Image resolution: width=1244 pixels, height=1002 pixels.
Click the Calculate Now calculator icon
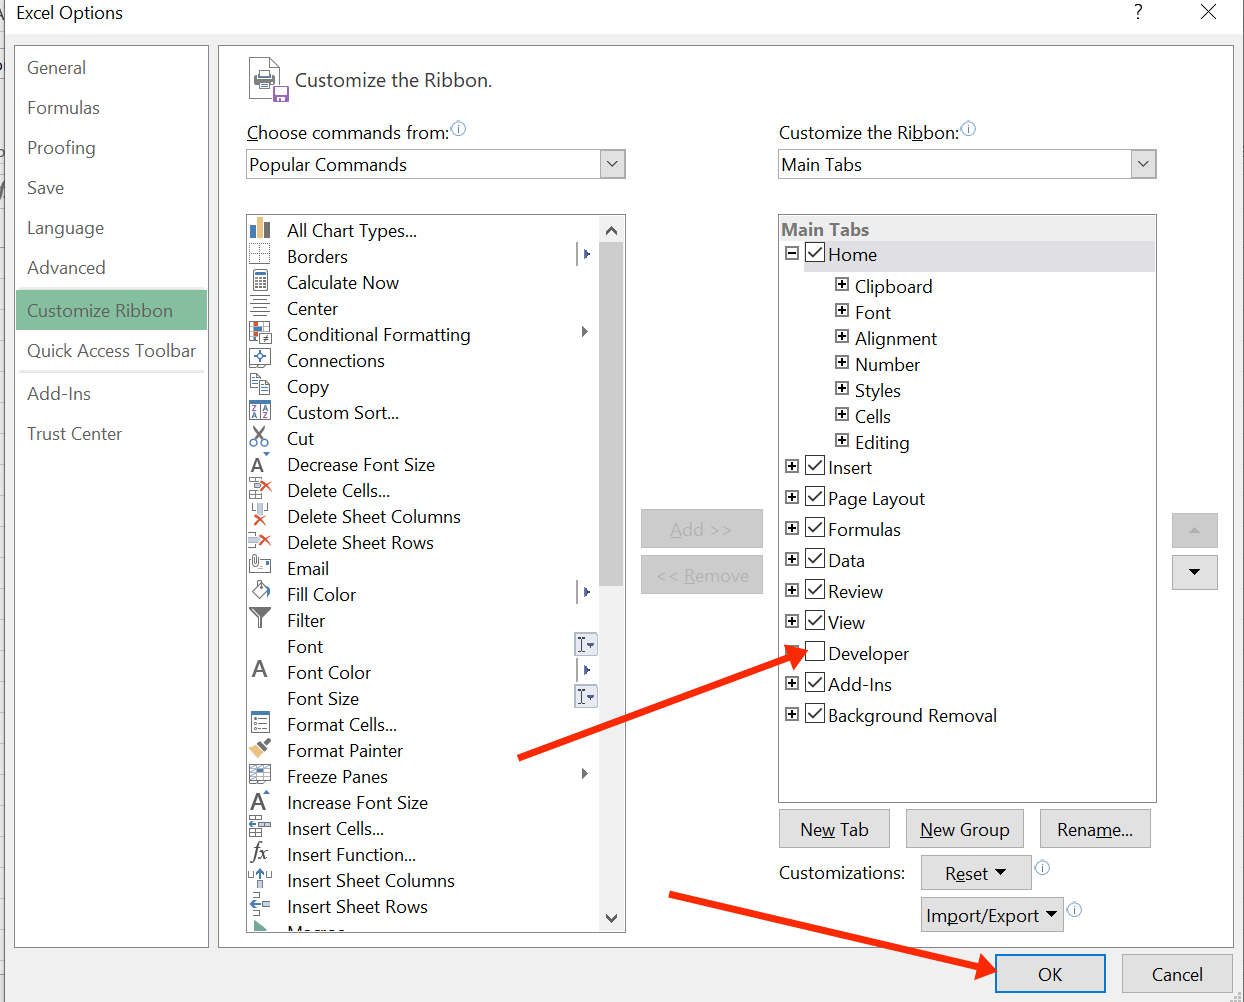coord(260,281)
